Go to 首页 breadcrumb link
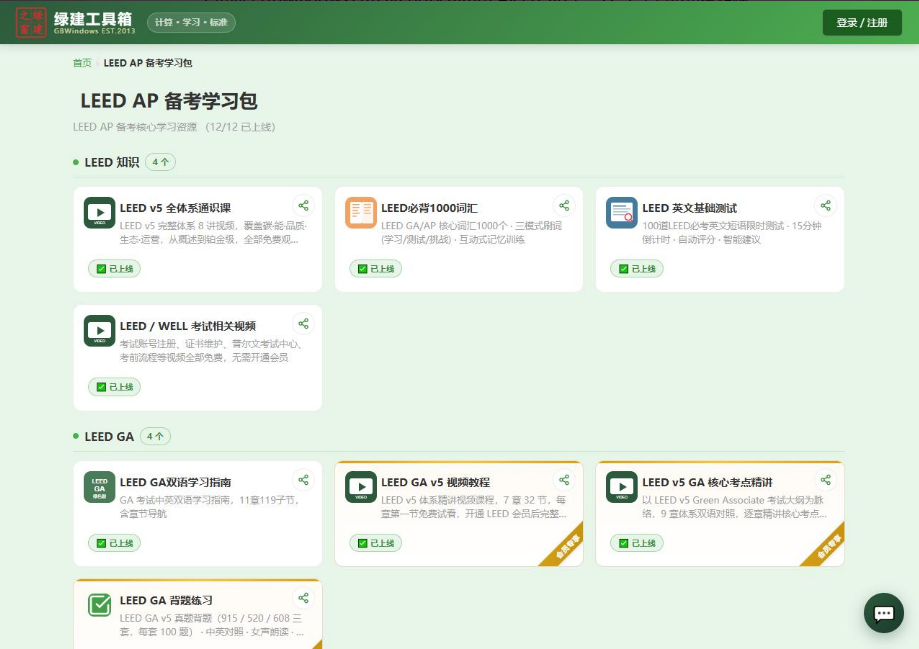 (82, 63)
